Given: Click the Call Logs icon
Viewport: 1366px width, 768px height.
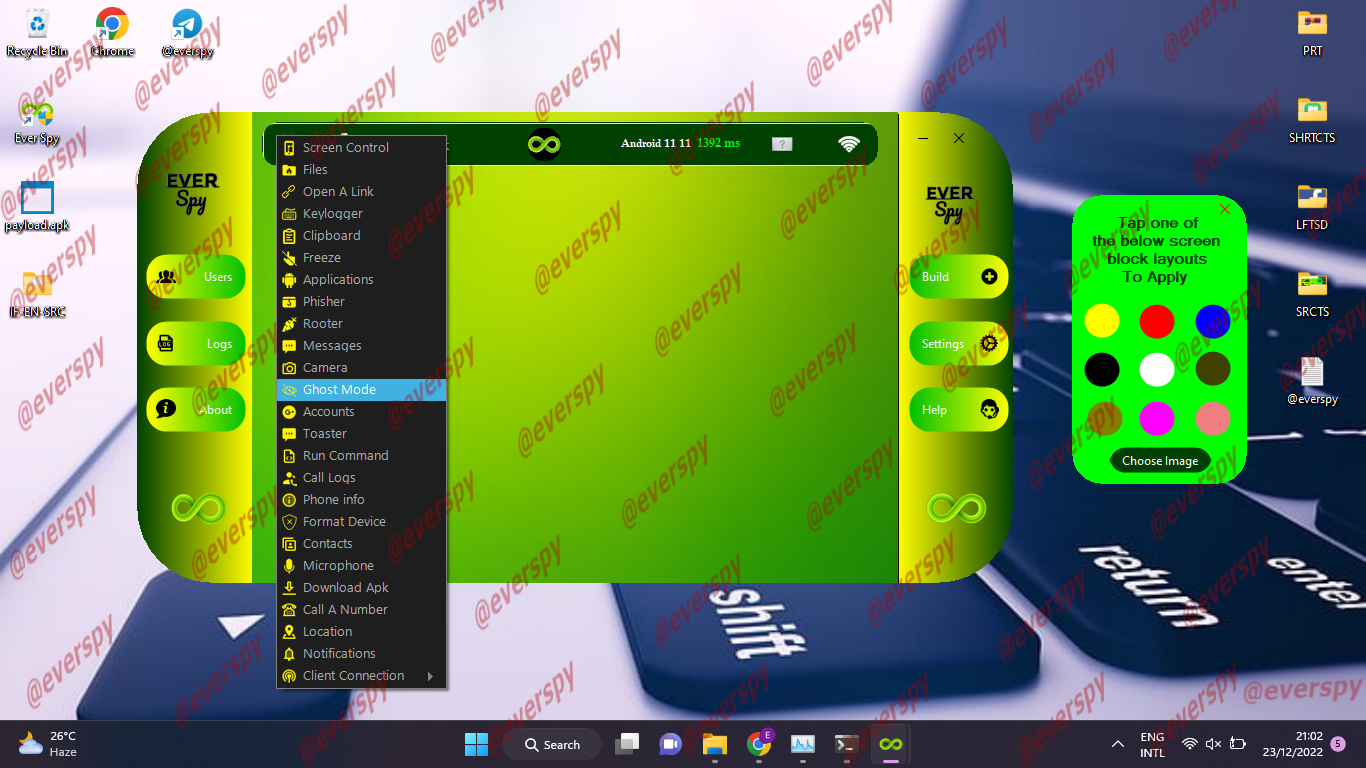Looking at the screenshot, I should pos(289,477).
